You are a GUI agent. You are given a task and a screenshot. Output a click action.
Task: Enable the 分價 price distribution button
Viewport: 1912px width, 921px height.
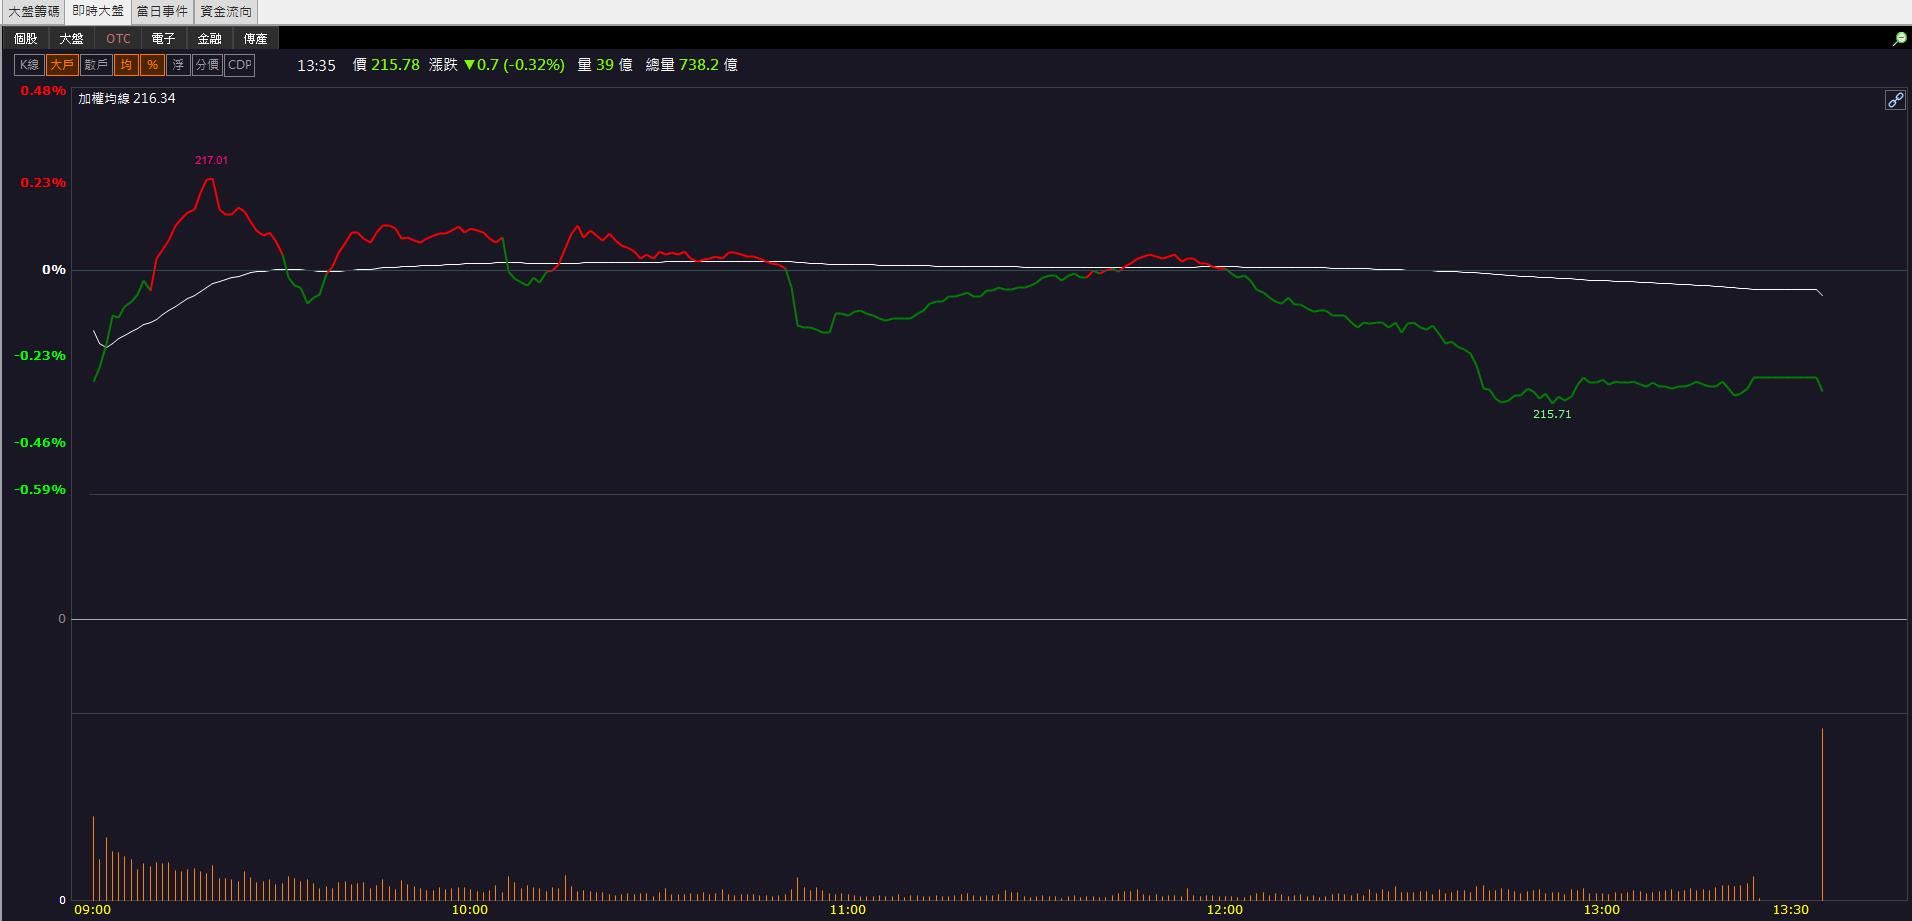coord(207,65)
